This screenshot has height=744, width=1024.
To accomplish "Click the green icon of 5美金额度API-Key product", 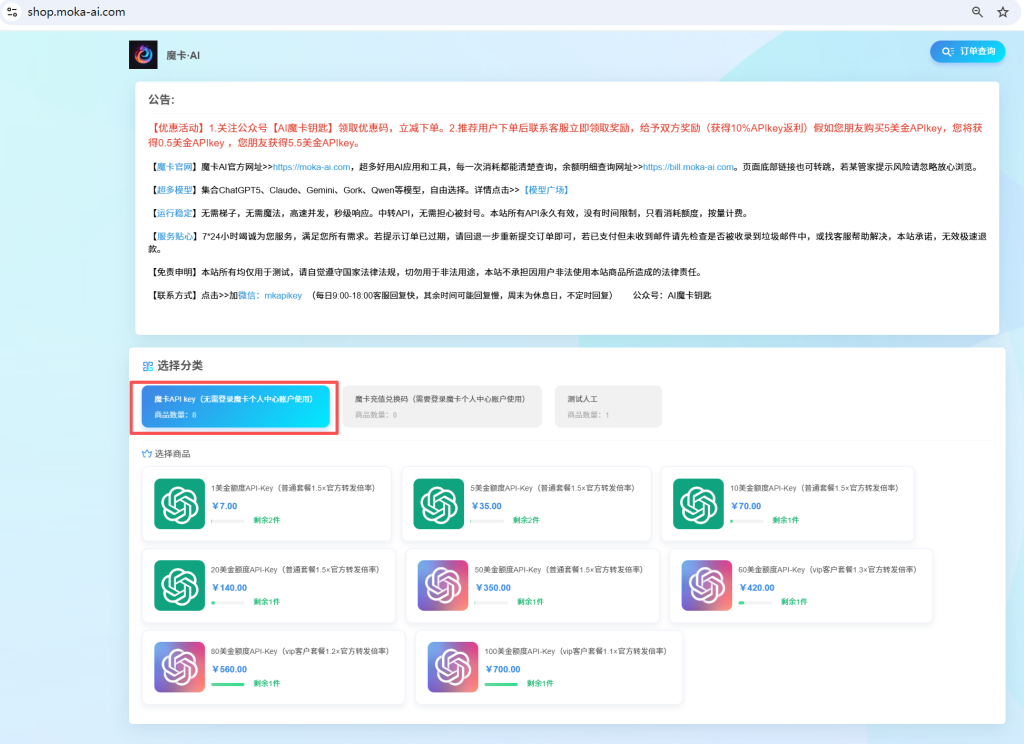I will 440,502.
